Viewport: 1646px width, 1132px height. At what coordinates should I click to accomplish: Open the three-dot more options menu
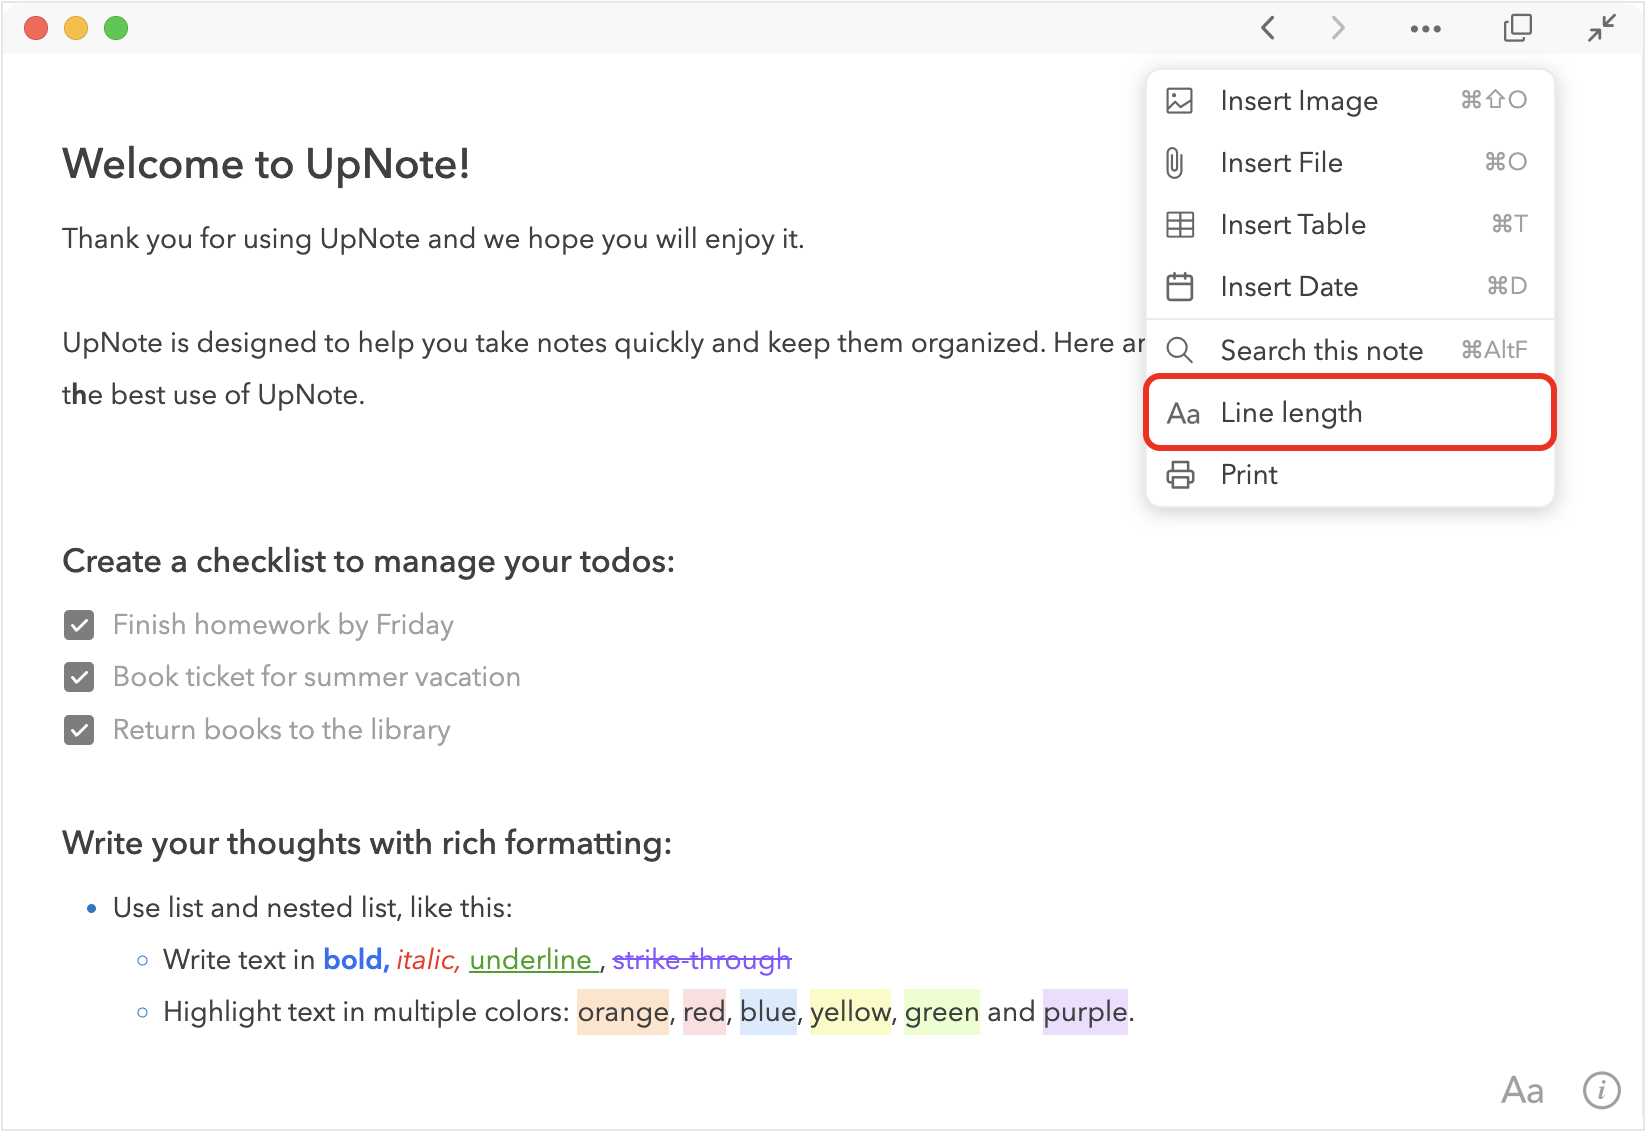1425,29
